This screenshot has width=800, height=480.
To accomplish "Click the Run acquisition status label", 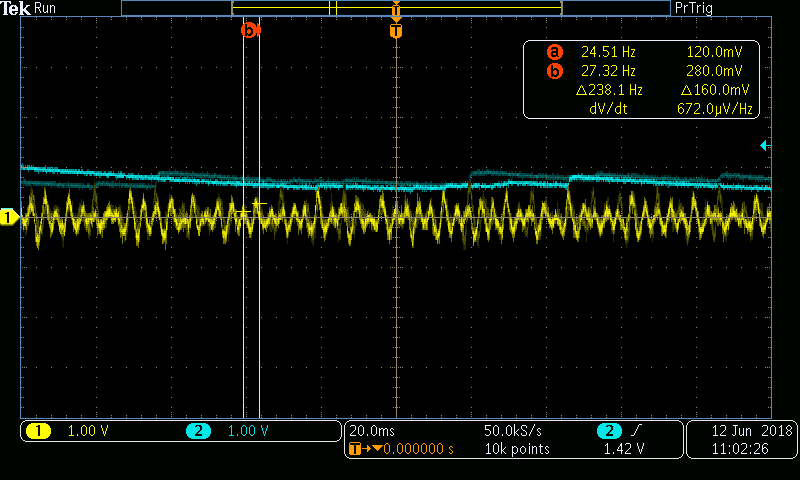I will tap(45, 8).
